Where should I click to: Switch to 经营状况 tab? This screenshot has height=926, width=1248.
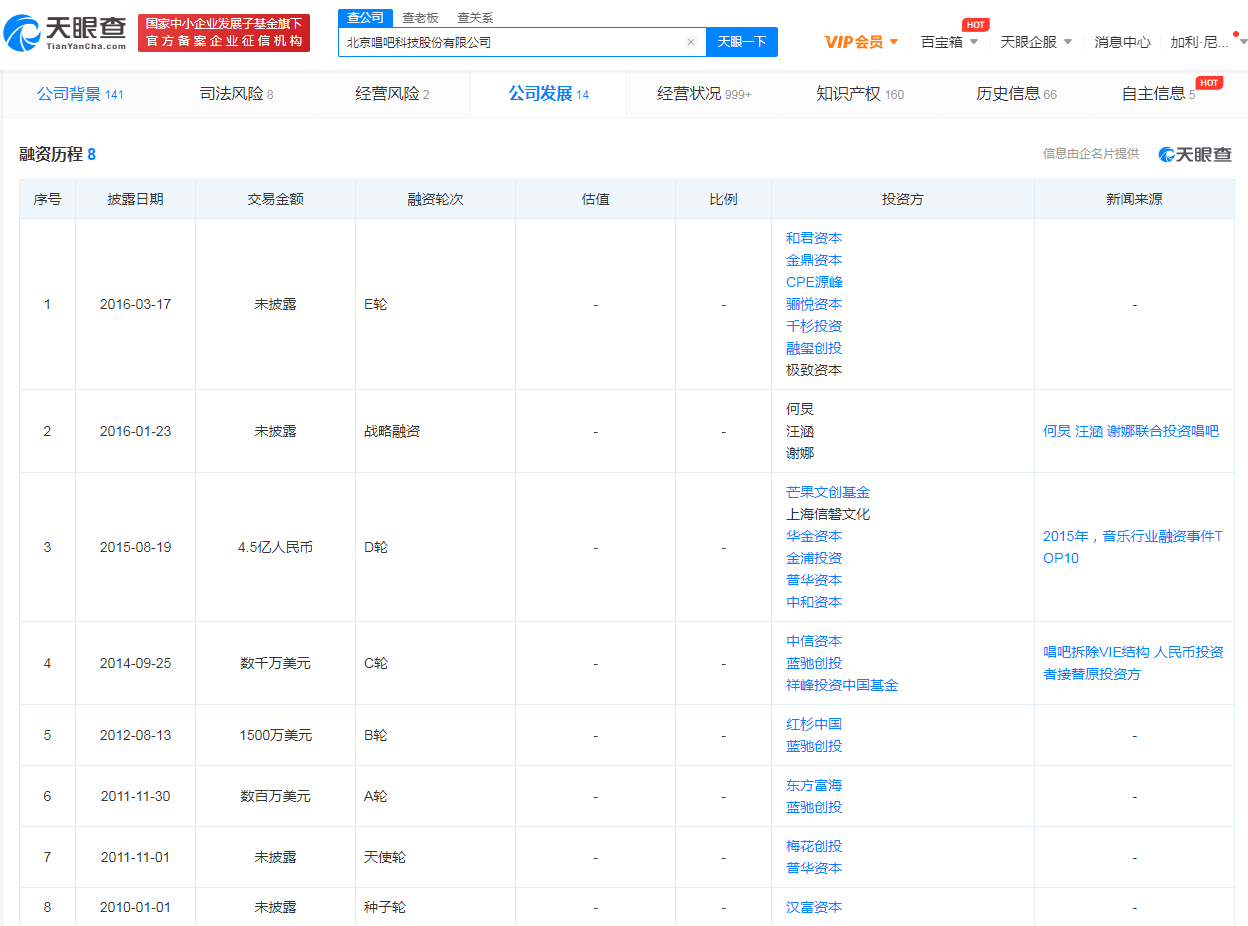(x=704, y=94)
